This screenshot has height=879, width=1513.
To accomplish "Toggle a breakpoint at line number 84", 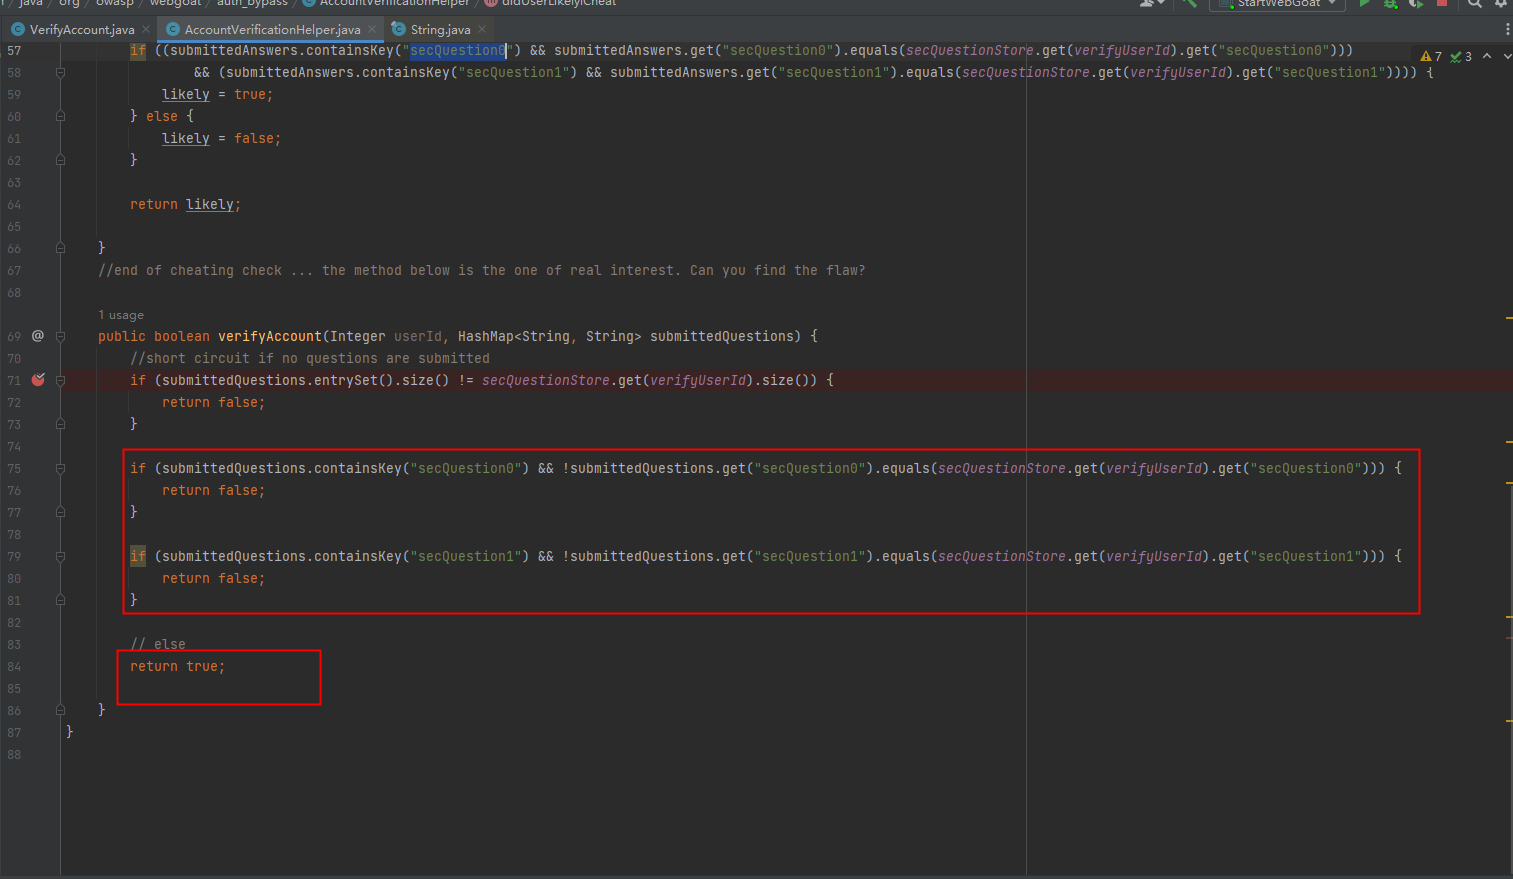I will (x=14, y=666).
